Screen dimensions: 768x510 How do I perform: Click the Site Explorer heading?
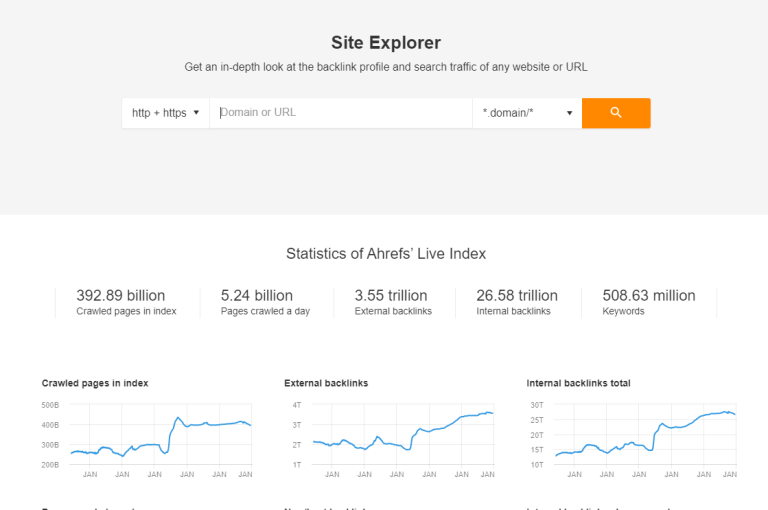[386, 43]
